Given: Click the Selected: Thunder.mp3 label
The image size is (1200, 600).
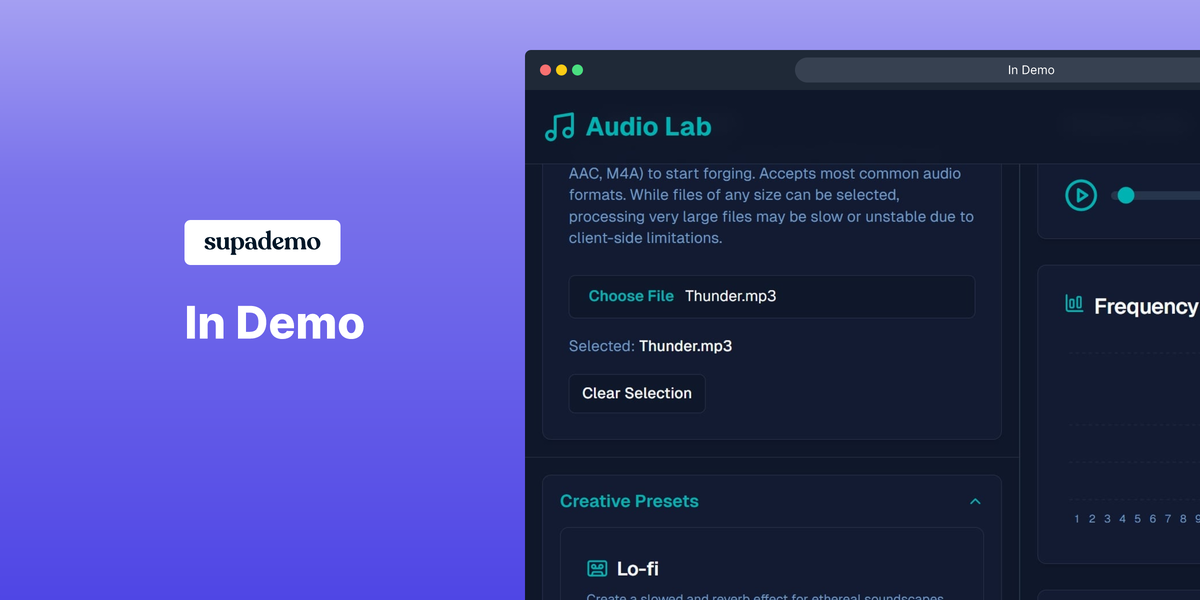Looking at the screenshot, I should coord(650,346).
